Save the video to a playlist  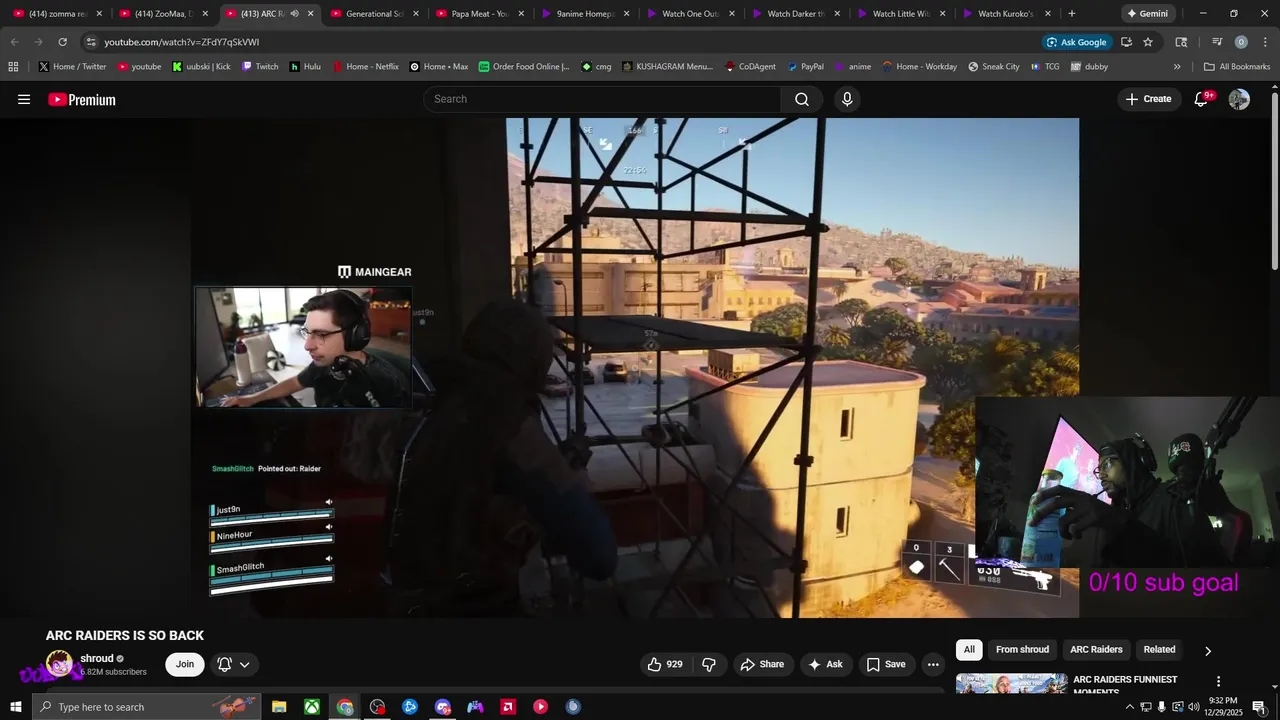pyautogui.click(x=886, y=664)
